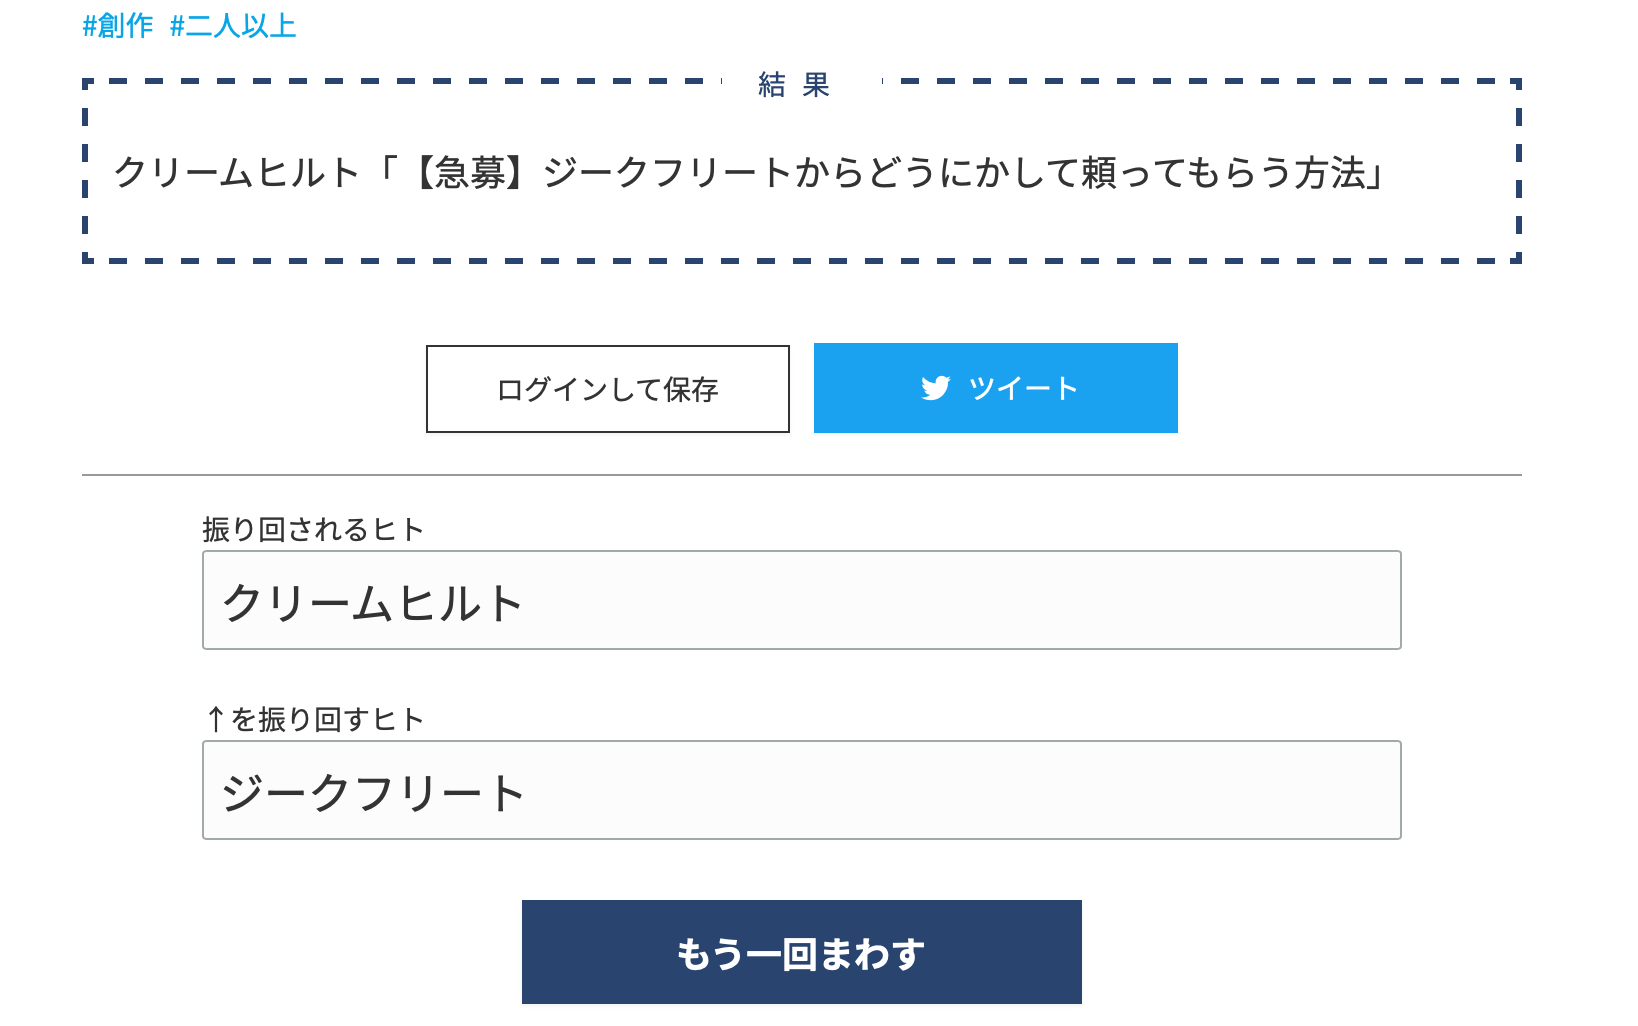Click the 振り回されるヒト field label

point(313,529)
